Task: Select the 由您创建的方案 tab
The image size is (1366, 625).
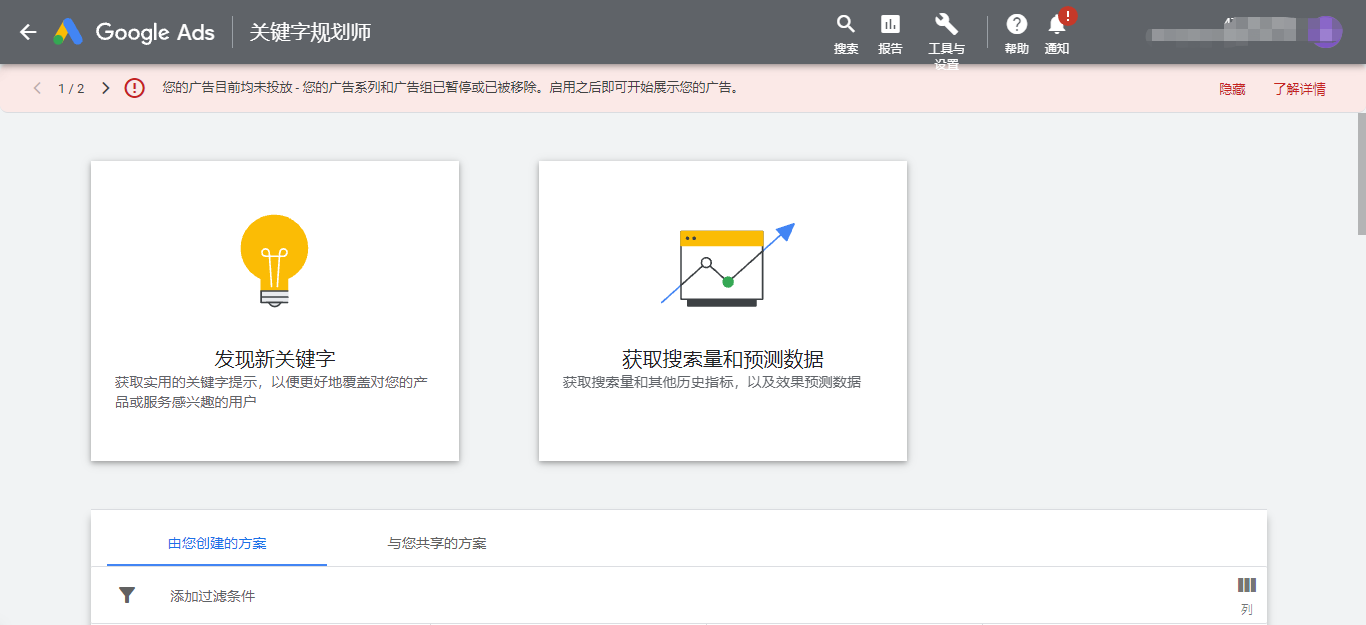Action: pyautogui.click(x=217, y=544)
